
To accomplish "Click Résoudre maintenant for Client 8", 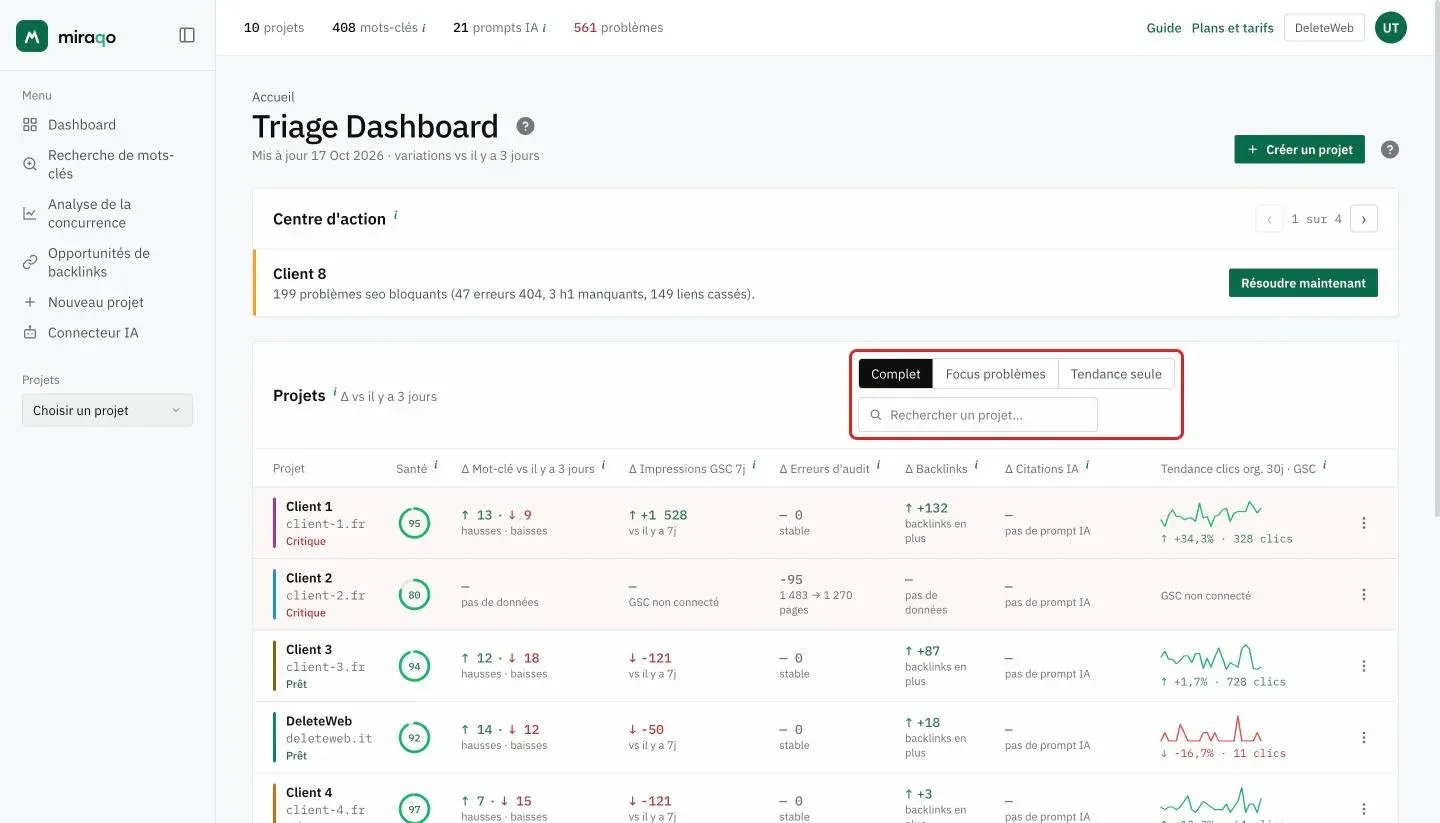I will [x=1303, y=283].
